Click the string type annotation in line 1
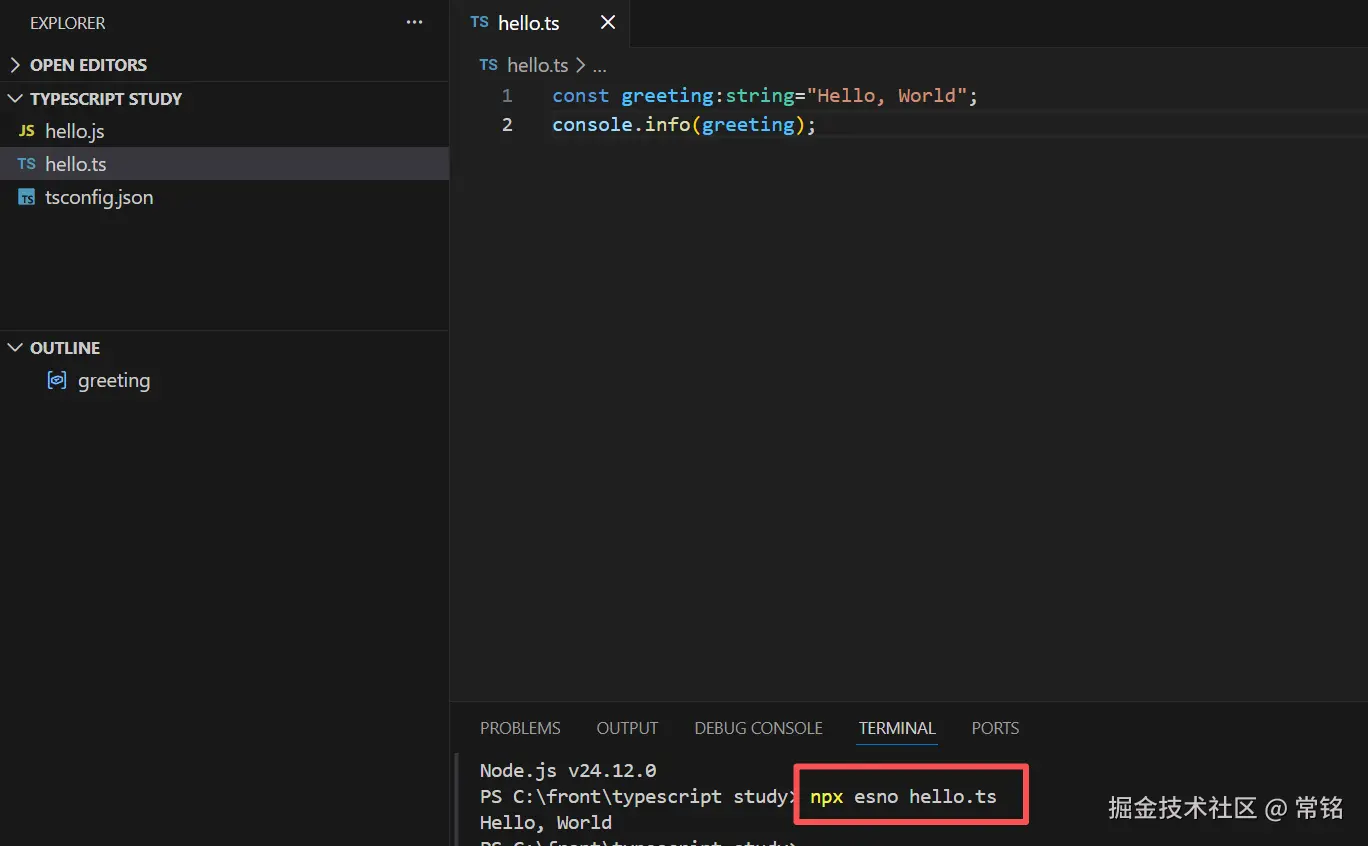Screen dimensions: 1368x846 [760, 96]
